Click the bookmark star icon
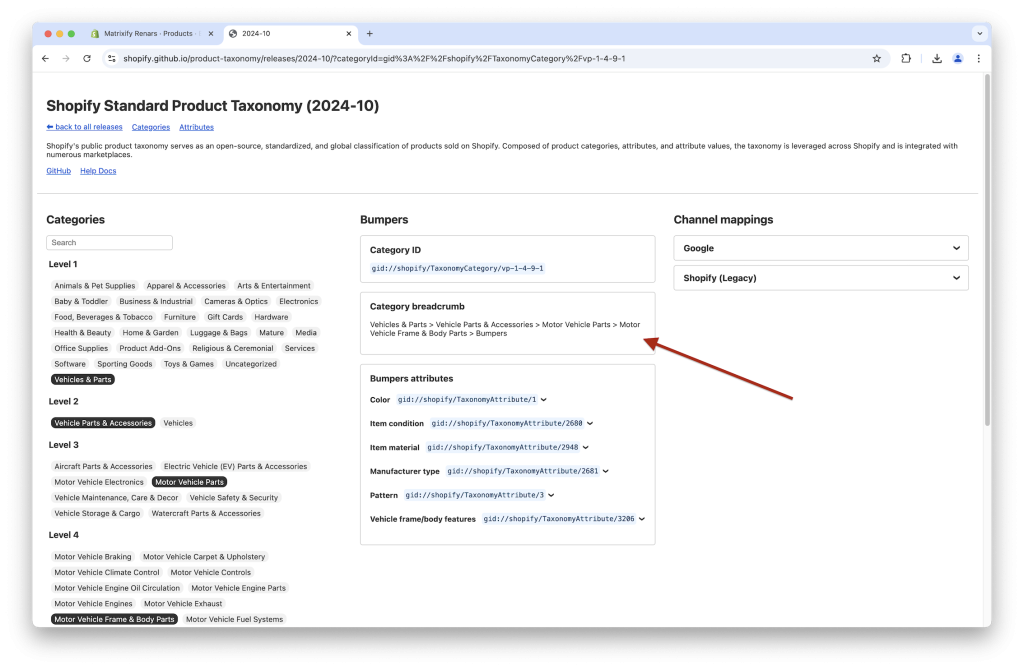Screen dimensions: 1024x670 pyautogui.click(x=877, y=58)
